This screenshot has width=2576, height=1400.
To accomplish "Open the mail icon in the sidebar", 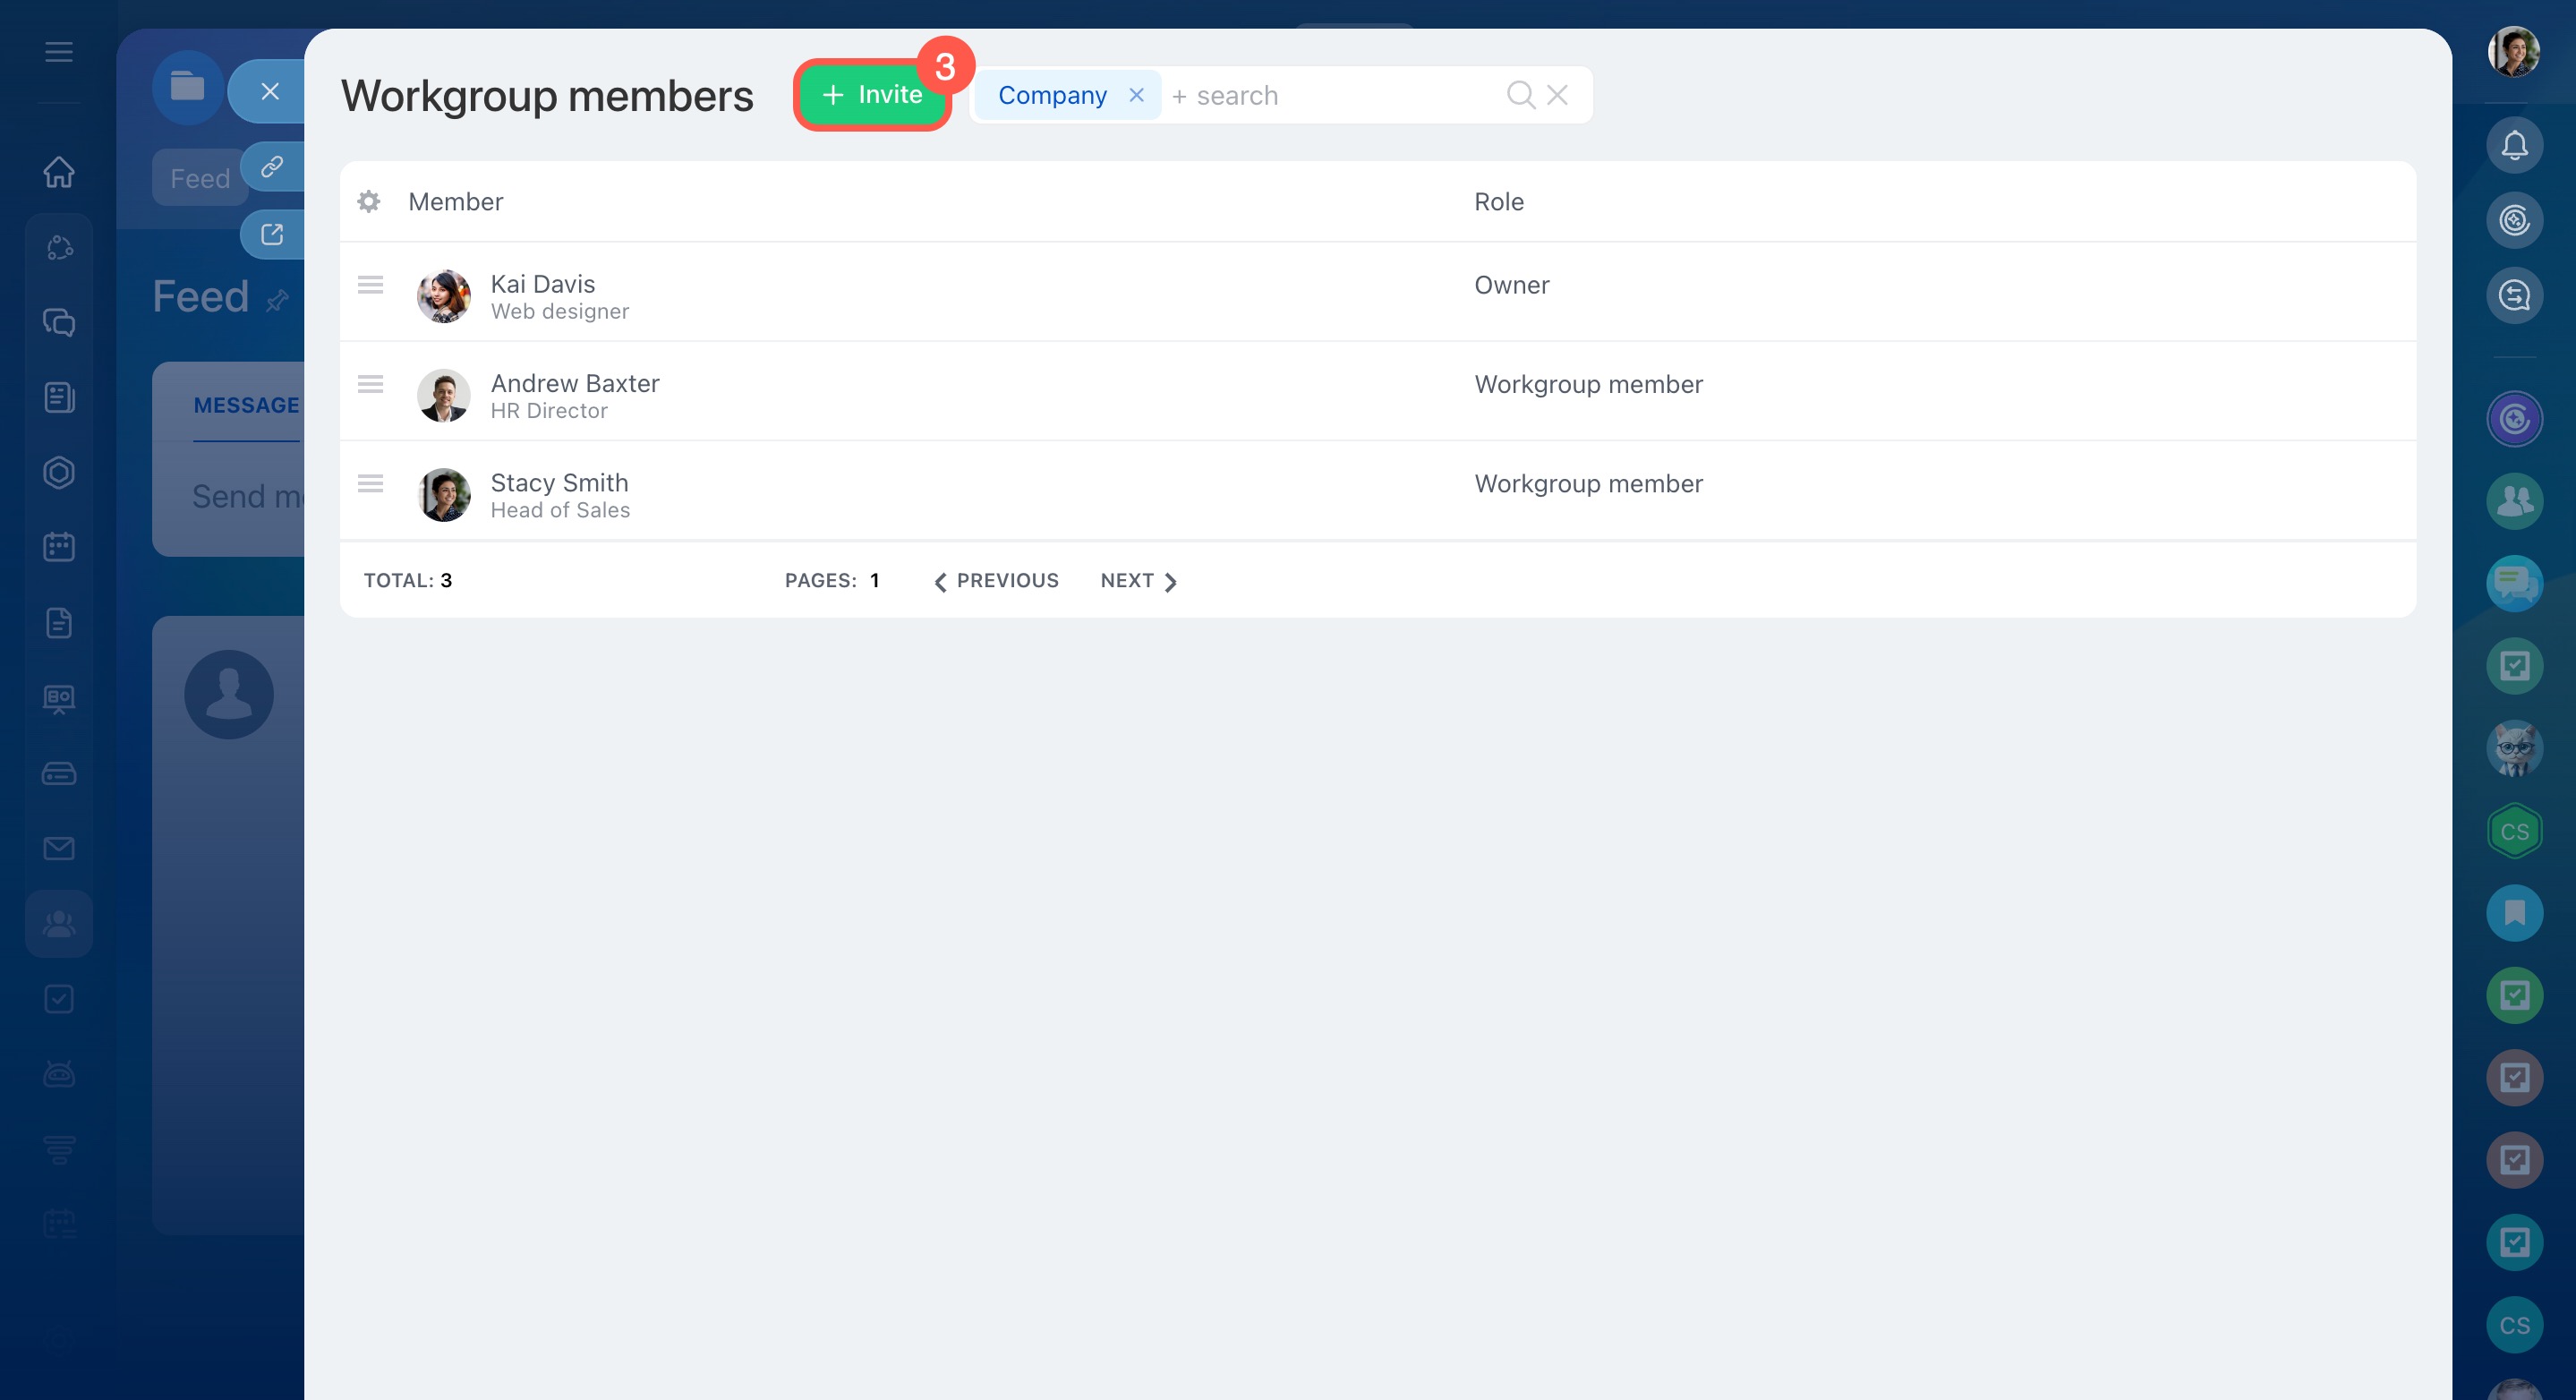I will tap(59, 849).
